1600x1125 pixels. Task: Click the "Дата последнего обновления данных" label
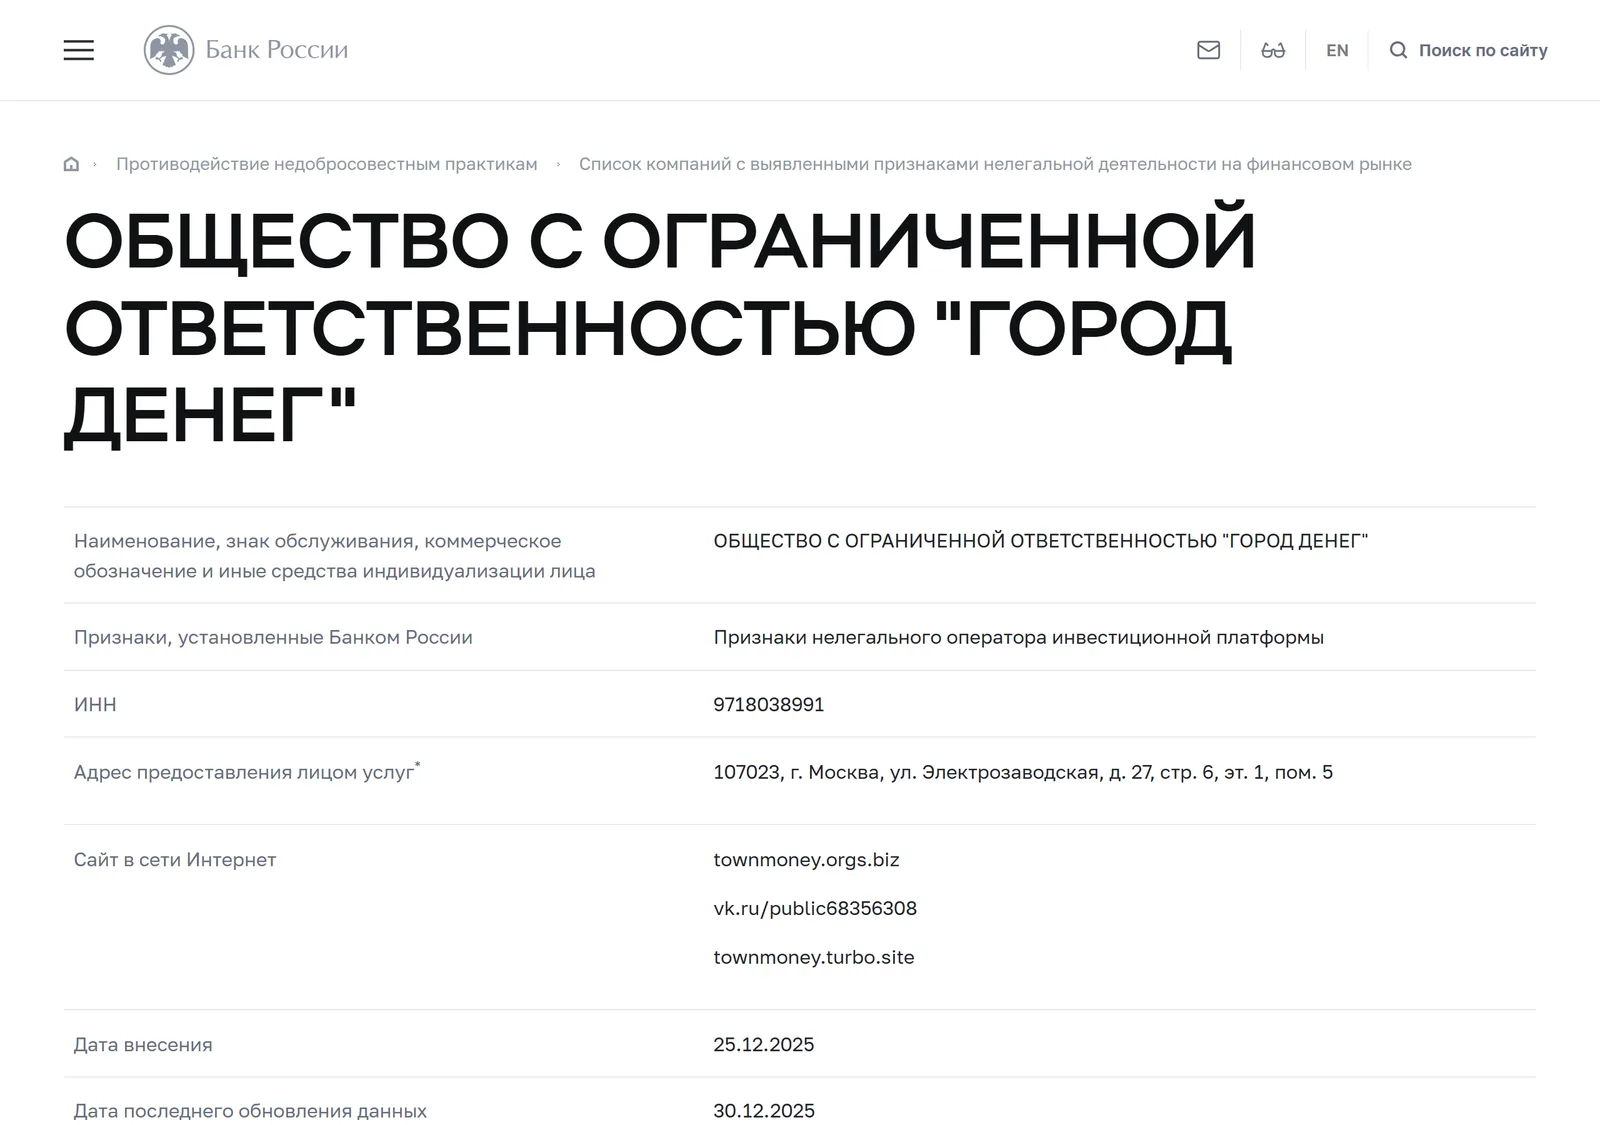point(250,1111)
